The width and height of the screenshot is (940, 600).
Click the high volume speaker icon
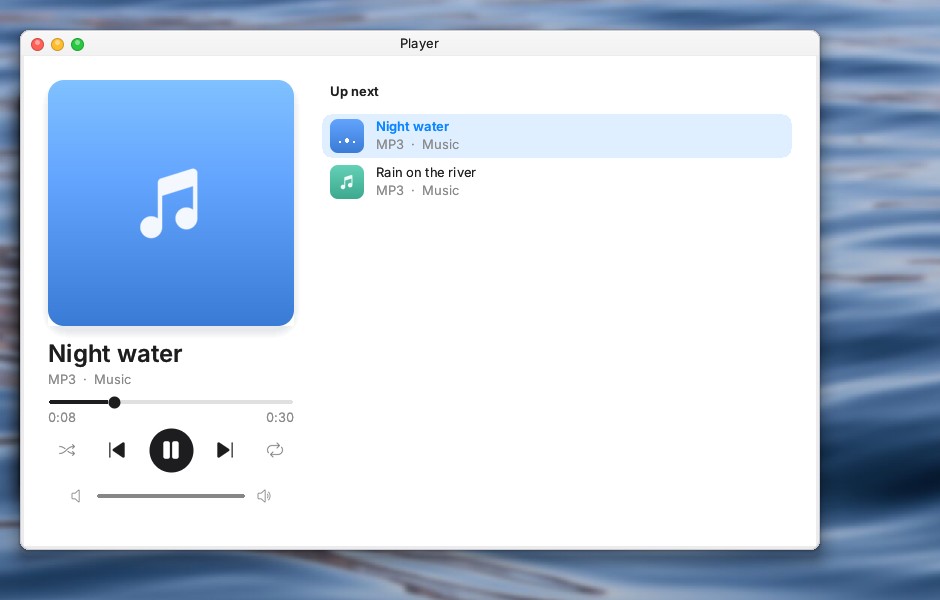coord(264,496)
